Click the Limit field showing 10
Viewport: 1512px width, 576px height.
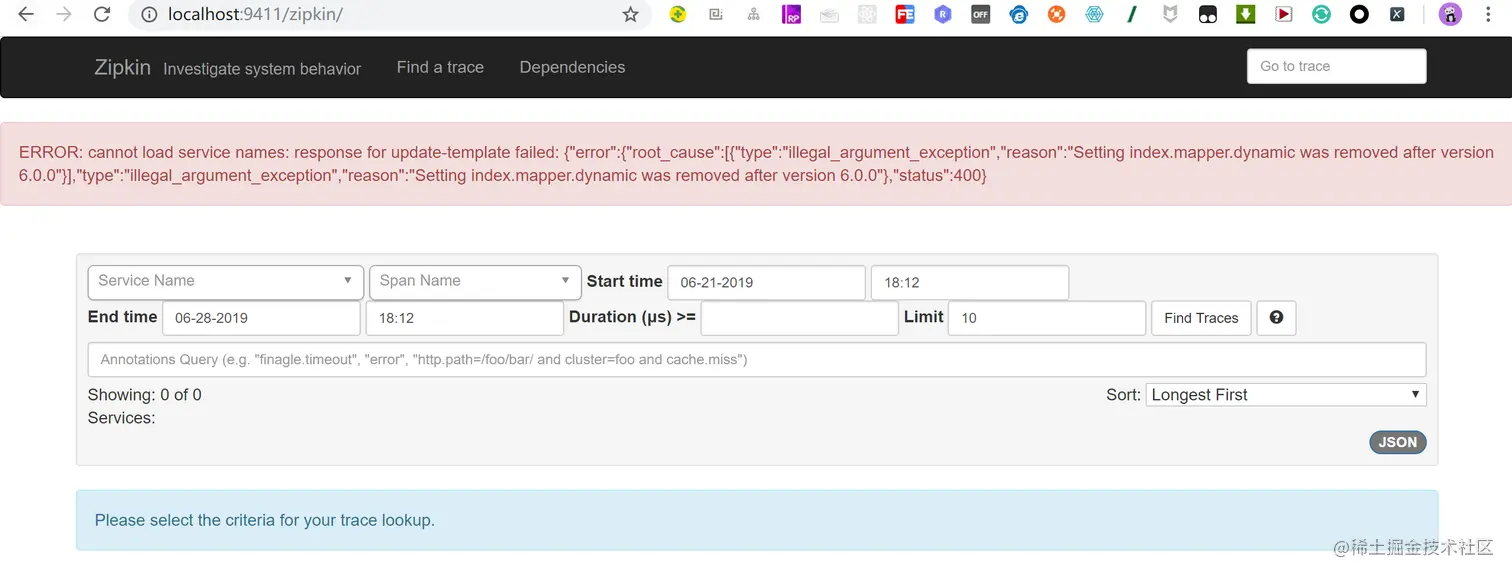[x=1047, y=318]
